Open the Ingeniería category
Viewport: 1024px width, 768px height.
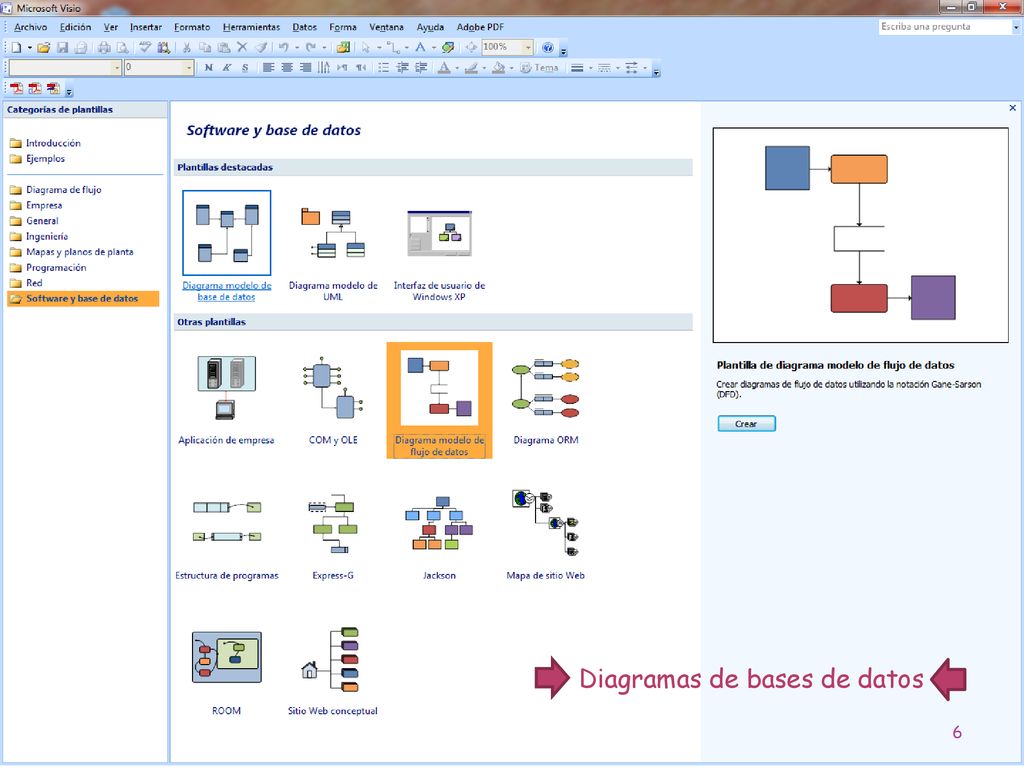tap(39, 236)
